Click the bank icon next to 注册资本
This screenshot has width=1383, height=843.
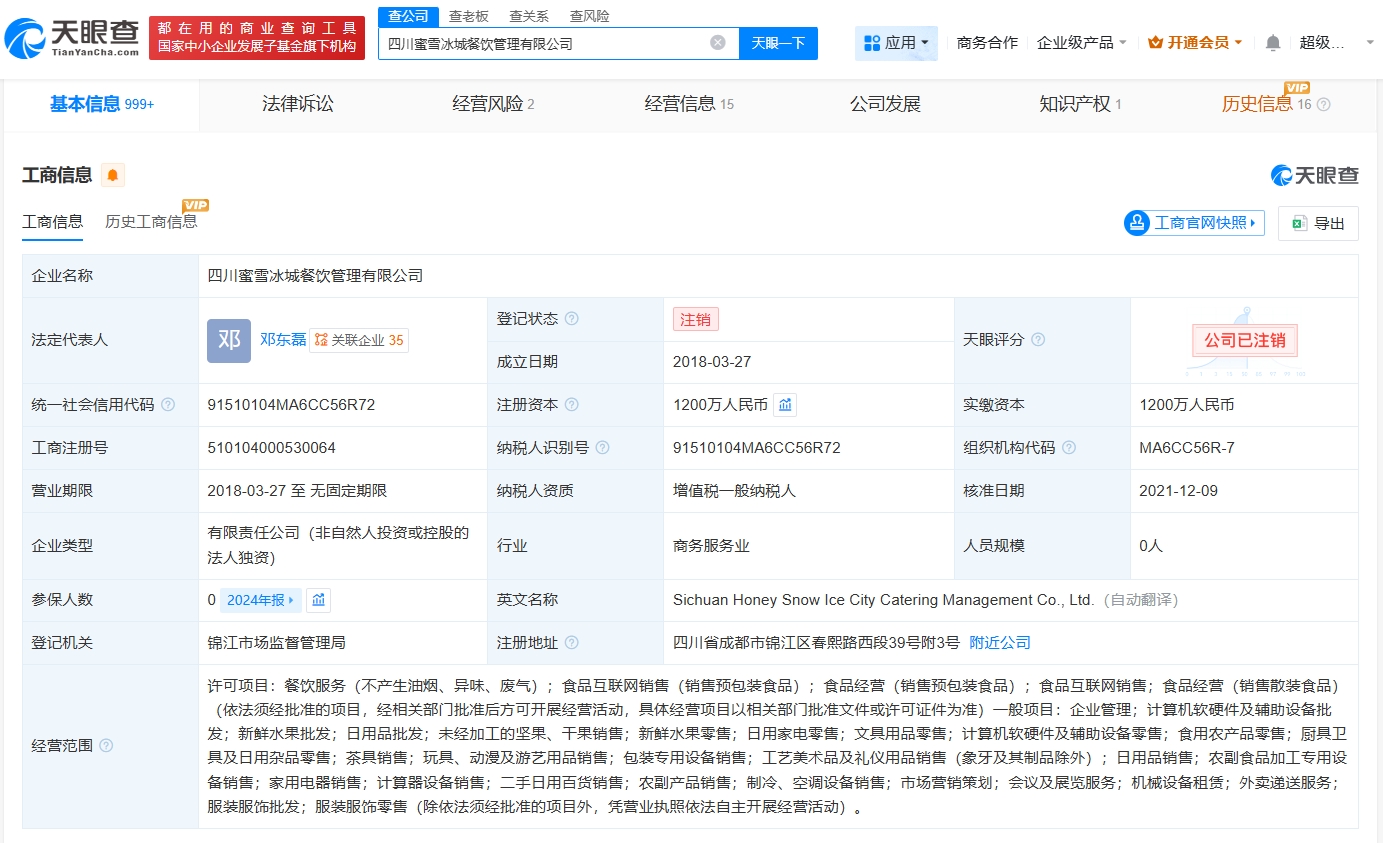(x=784, y=404)
